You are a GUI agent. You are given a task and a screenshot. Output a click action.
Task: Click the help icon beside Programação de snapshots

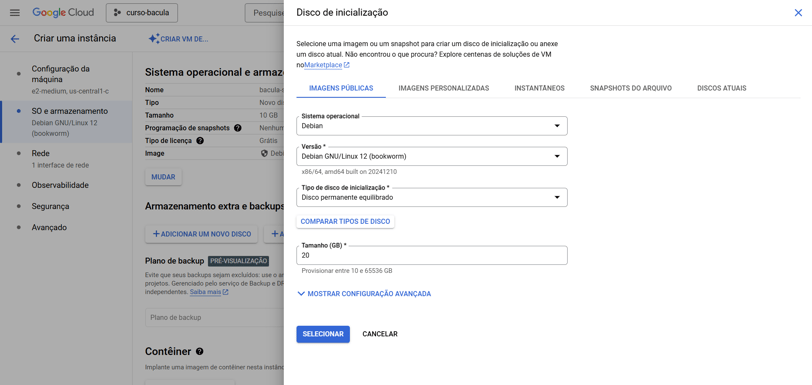238,127
